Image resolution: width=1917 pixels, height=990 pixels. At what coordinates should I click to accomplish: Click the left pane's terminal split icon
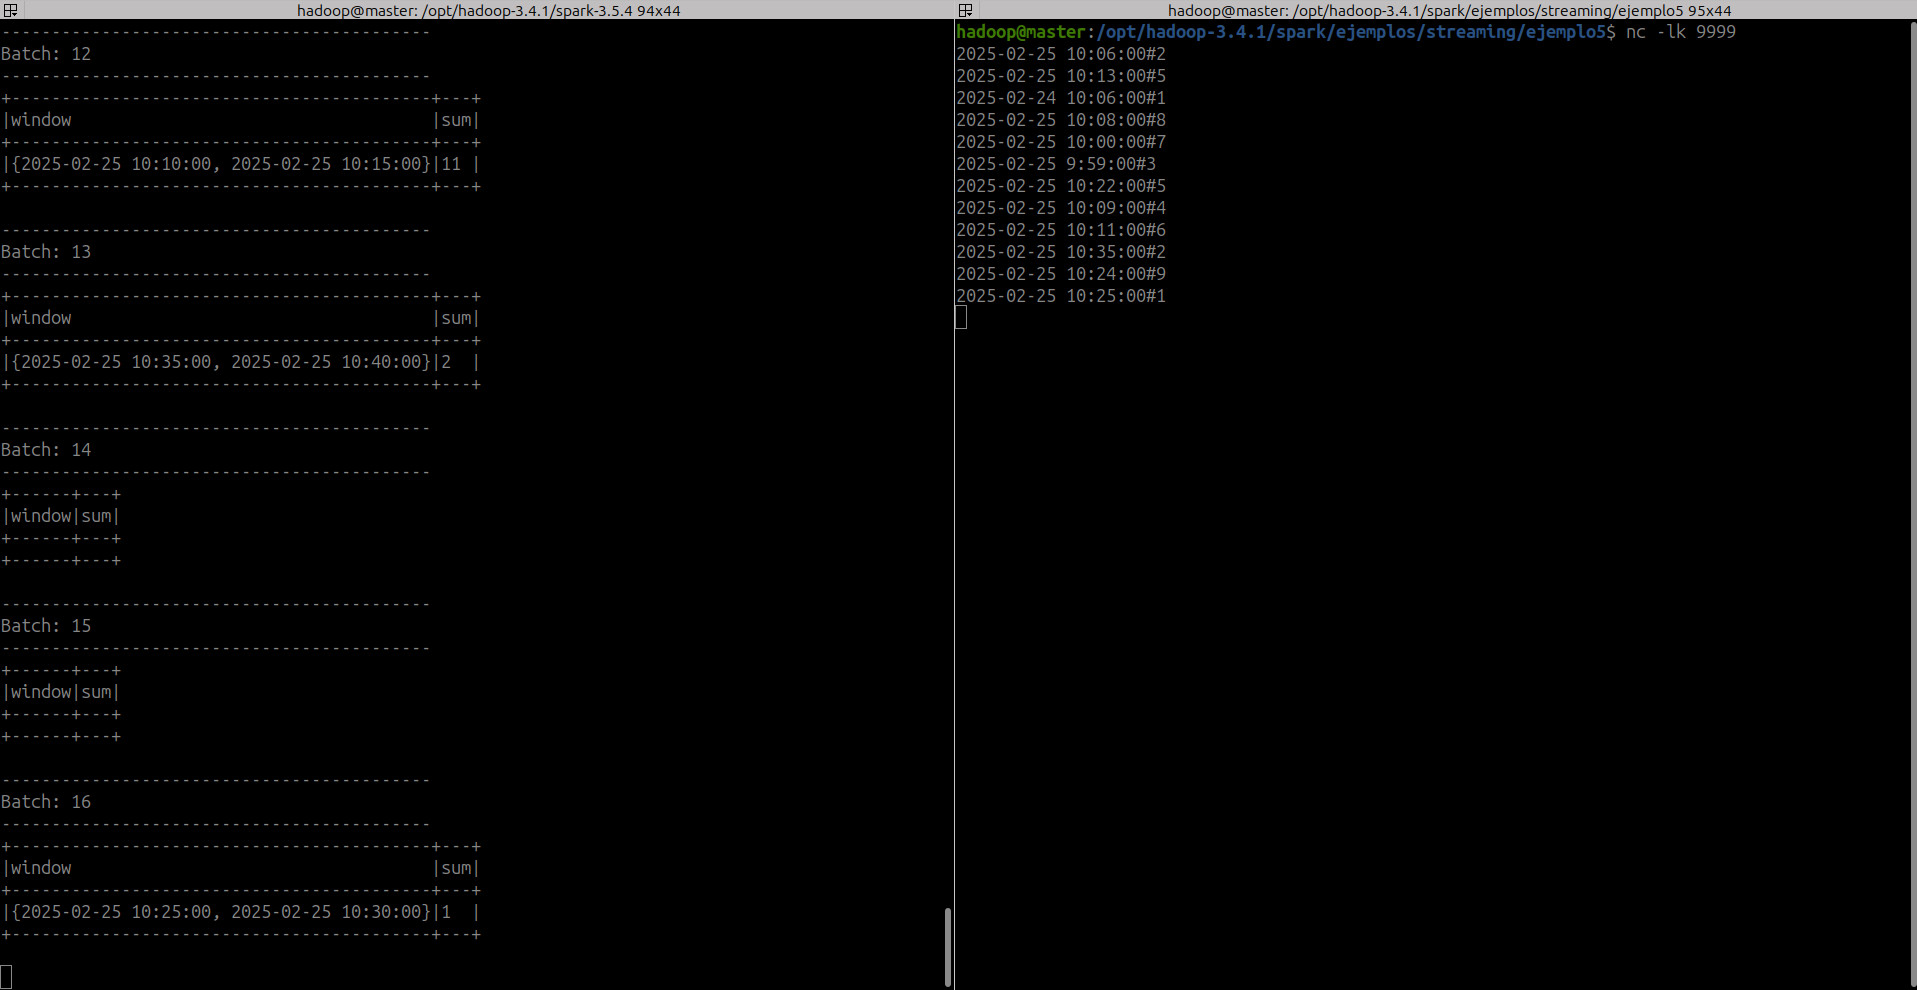(10, 10)
